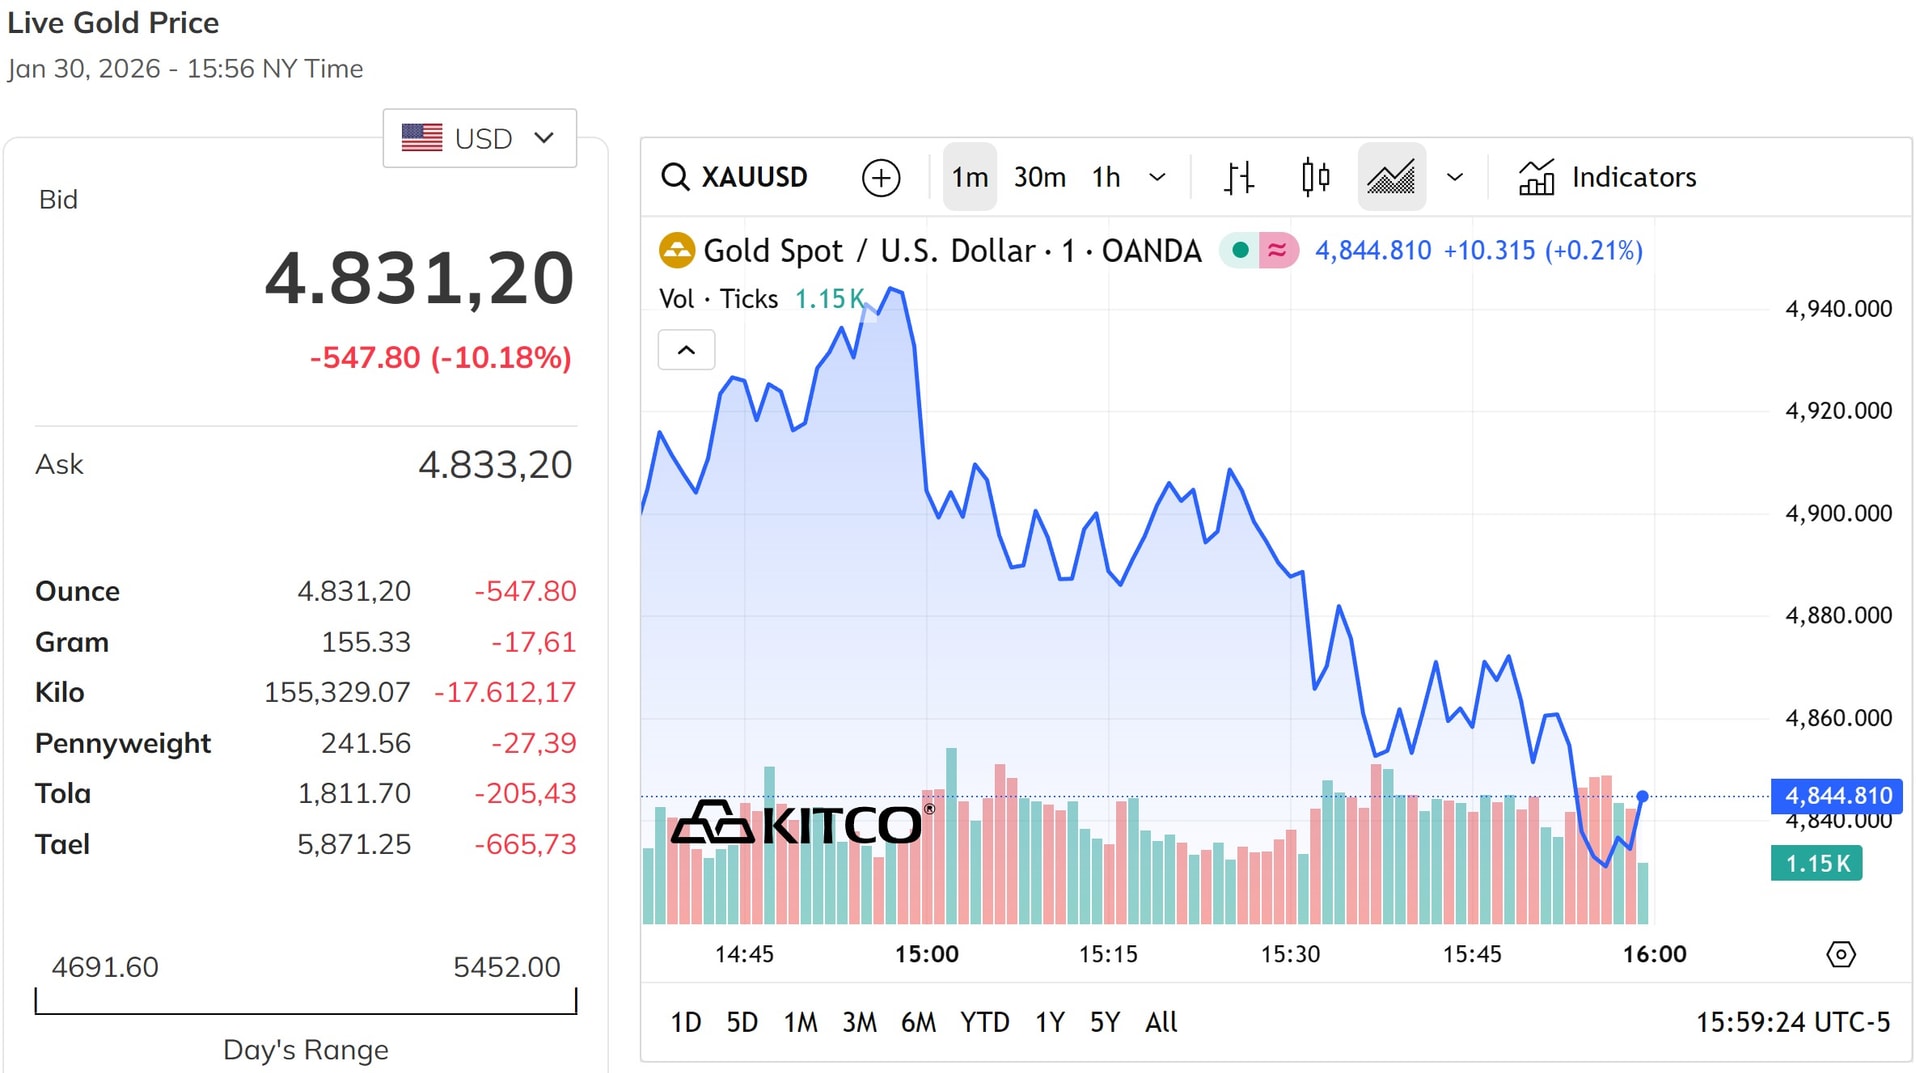
Task: Collapse the chart legend with the up chevron
Action: coord(686,350)
